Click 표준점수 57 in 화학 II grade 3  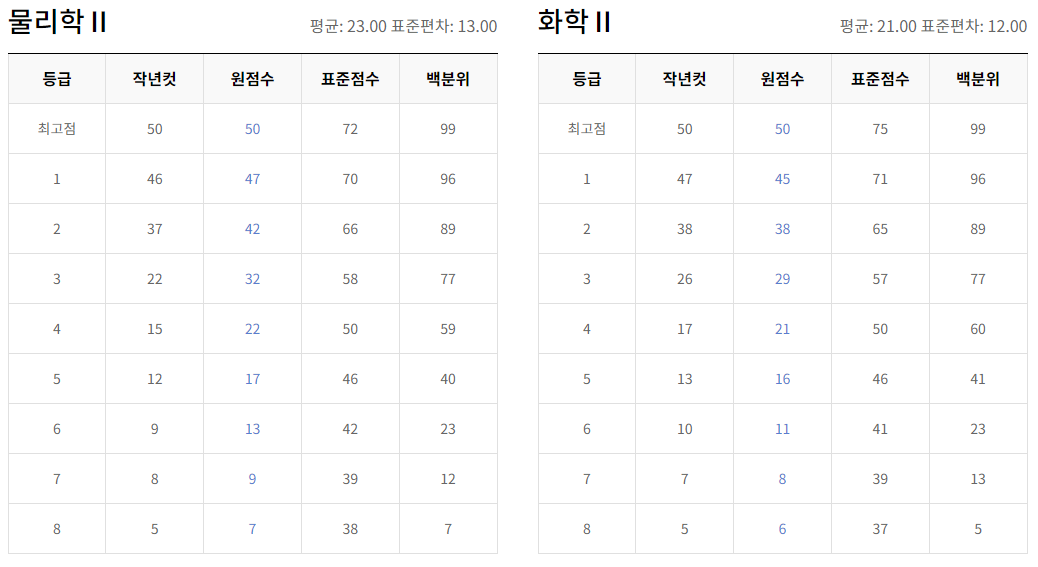pos(880,279)
